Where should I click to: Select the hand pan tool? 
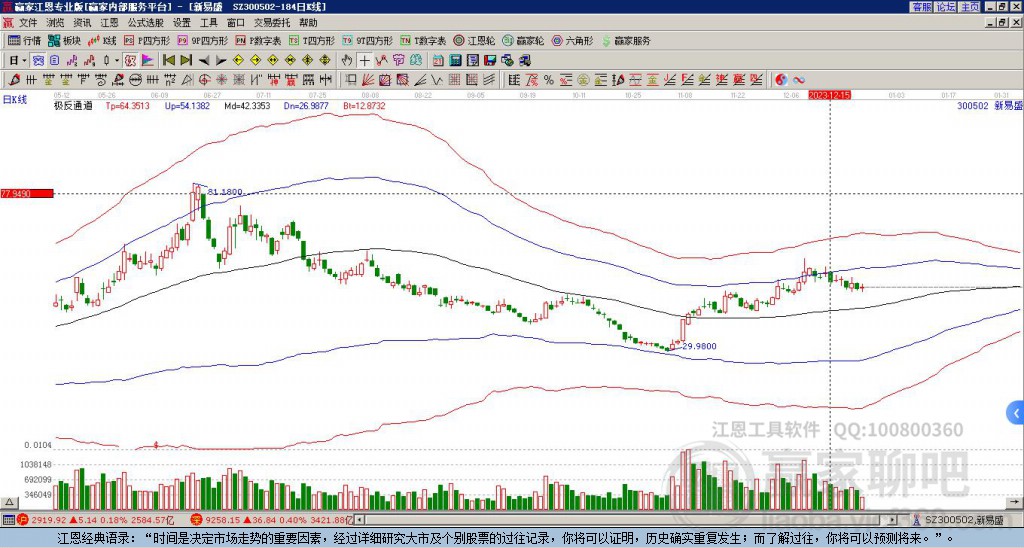(x=347, y=61)
